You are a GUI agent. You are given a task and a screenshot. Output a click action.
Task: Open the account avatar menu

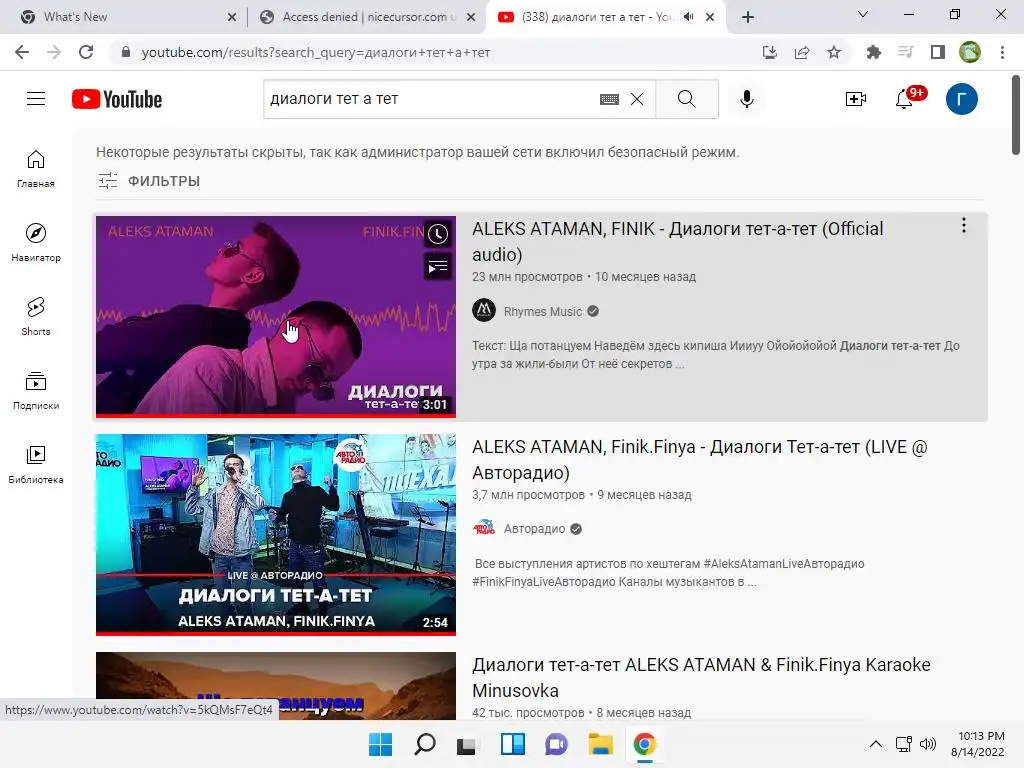coord(961,99)
